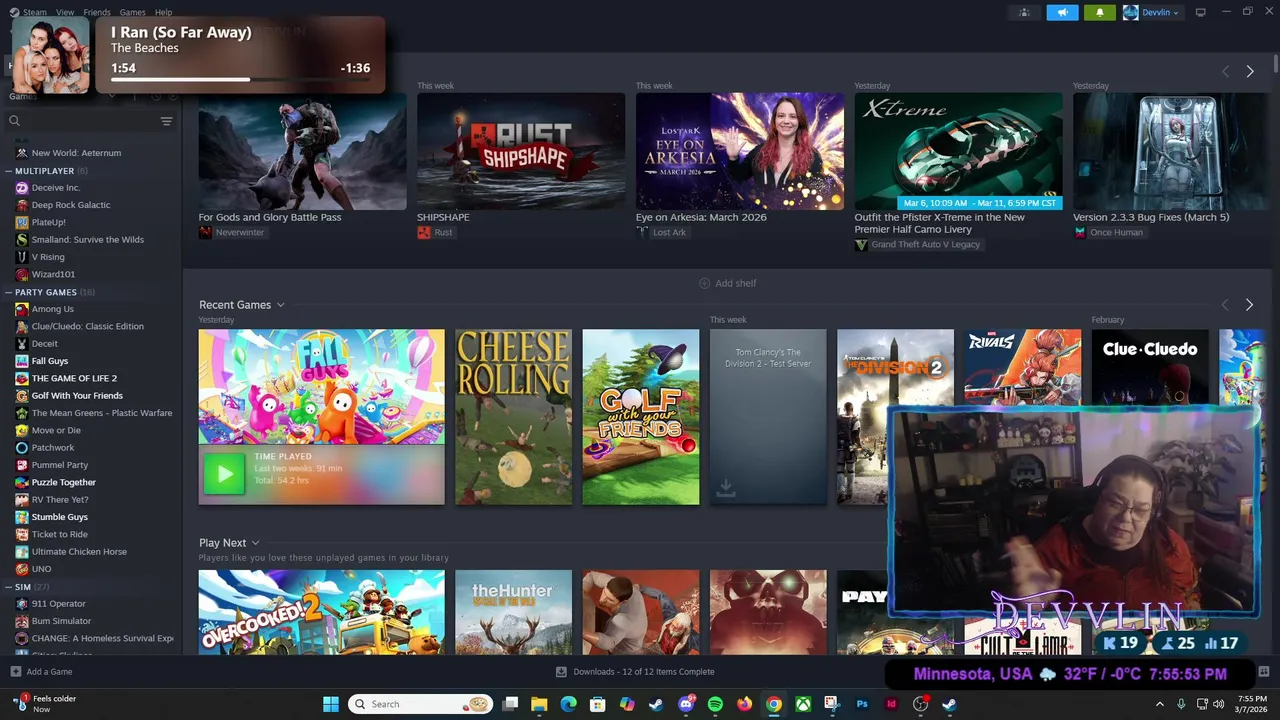The width and height of the screenshot is (1280, 720).
Task: Open the Xbox app from the taskbar
Action: 803,704
